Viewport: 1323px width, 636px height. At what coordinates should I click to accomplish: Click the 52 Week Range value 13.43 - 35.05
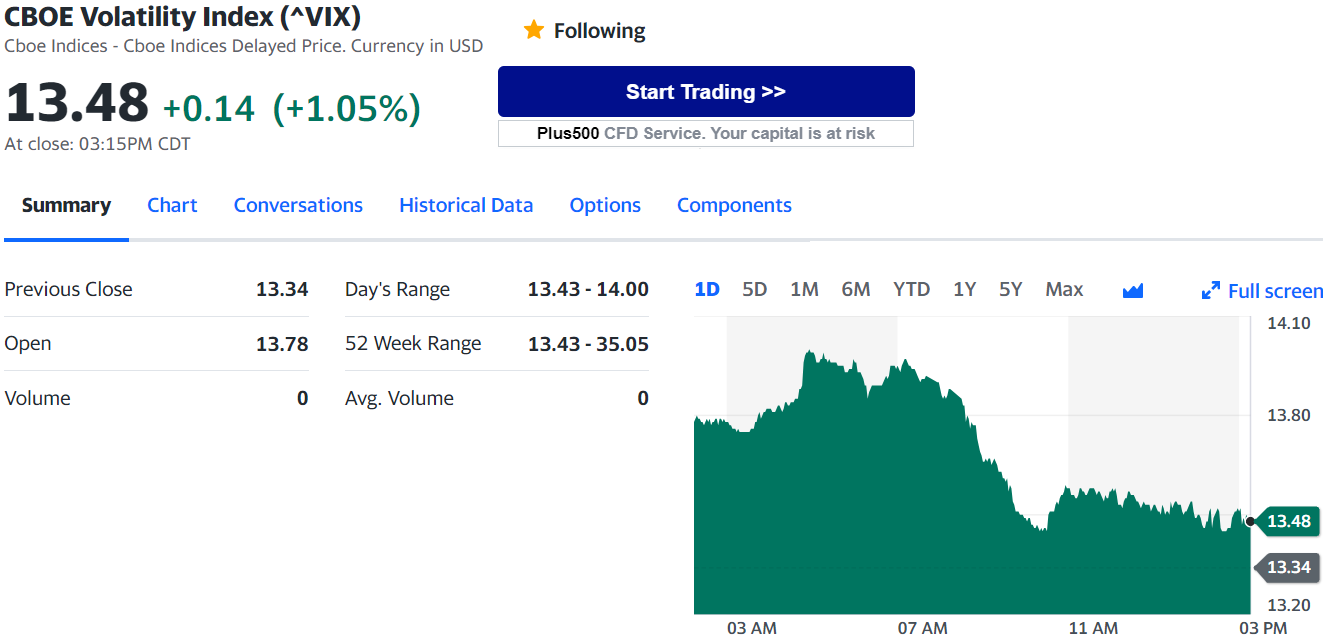point(588,344)
